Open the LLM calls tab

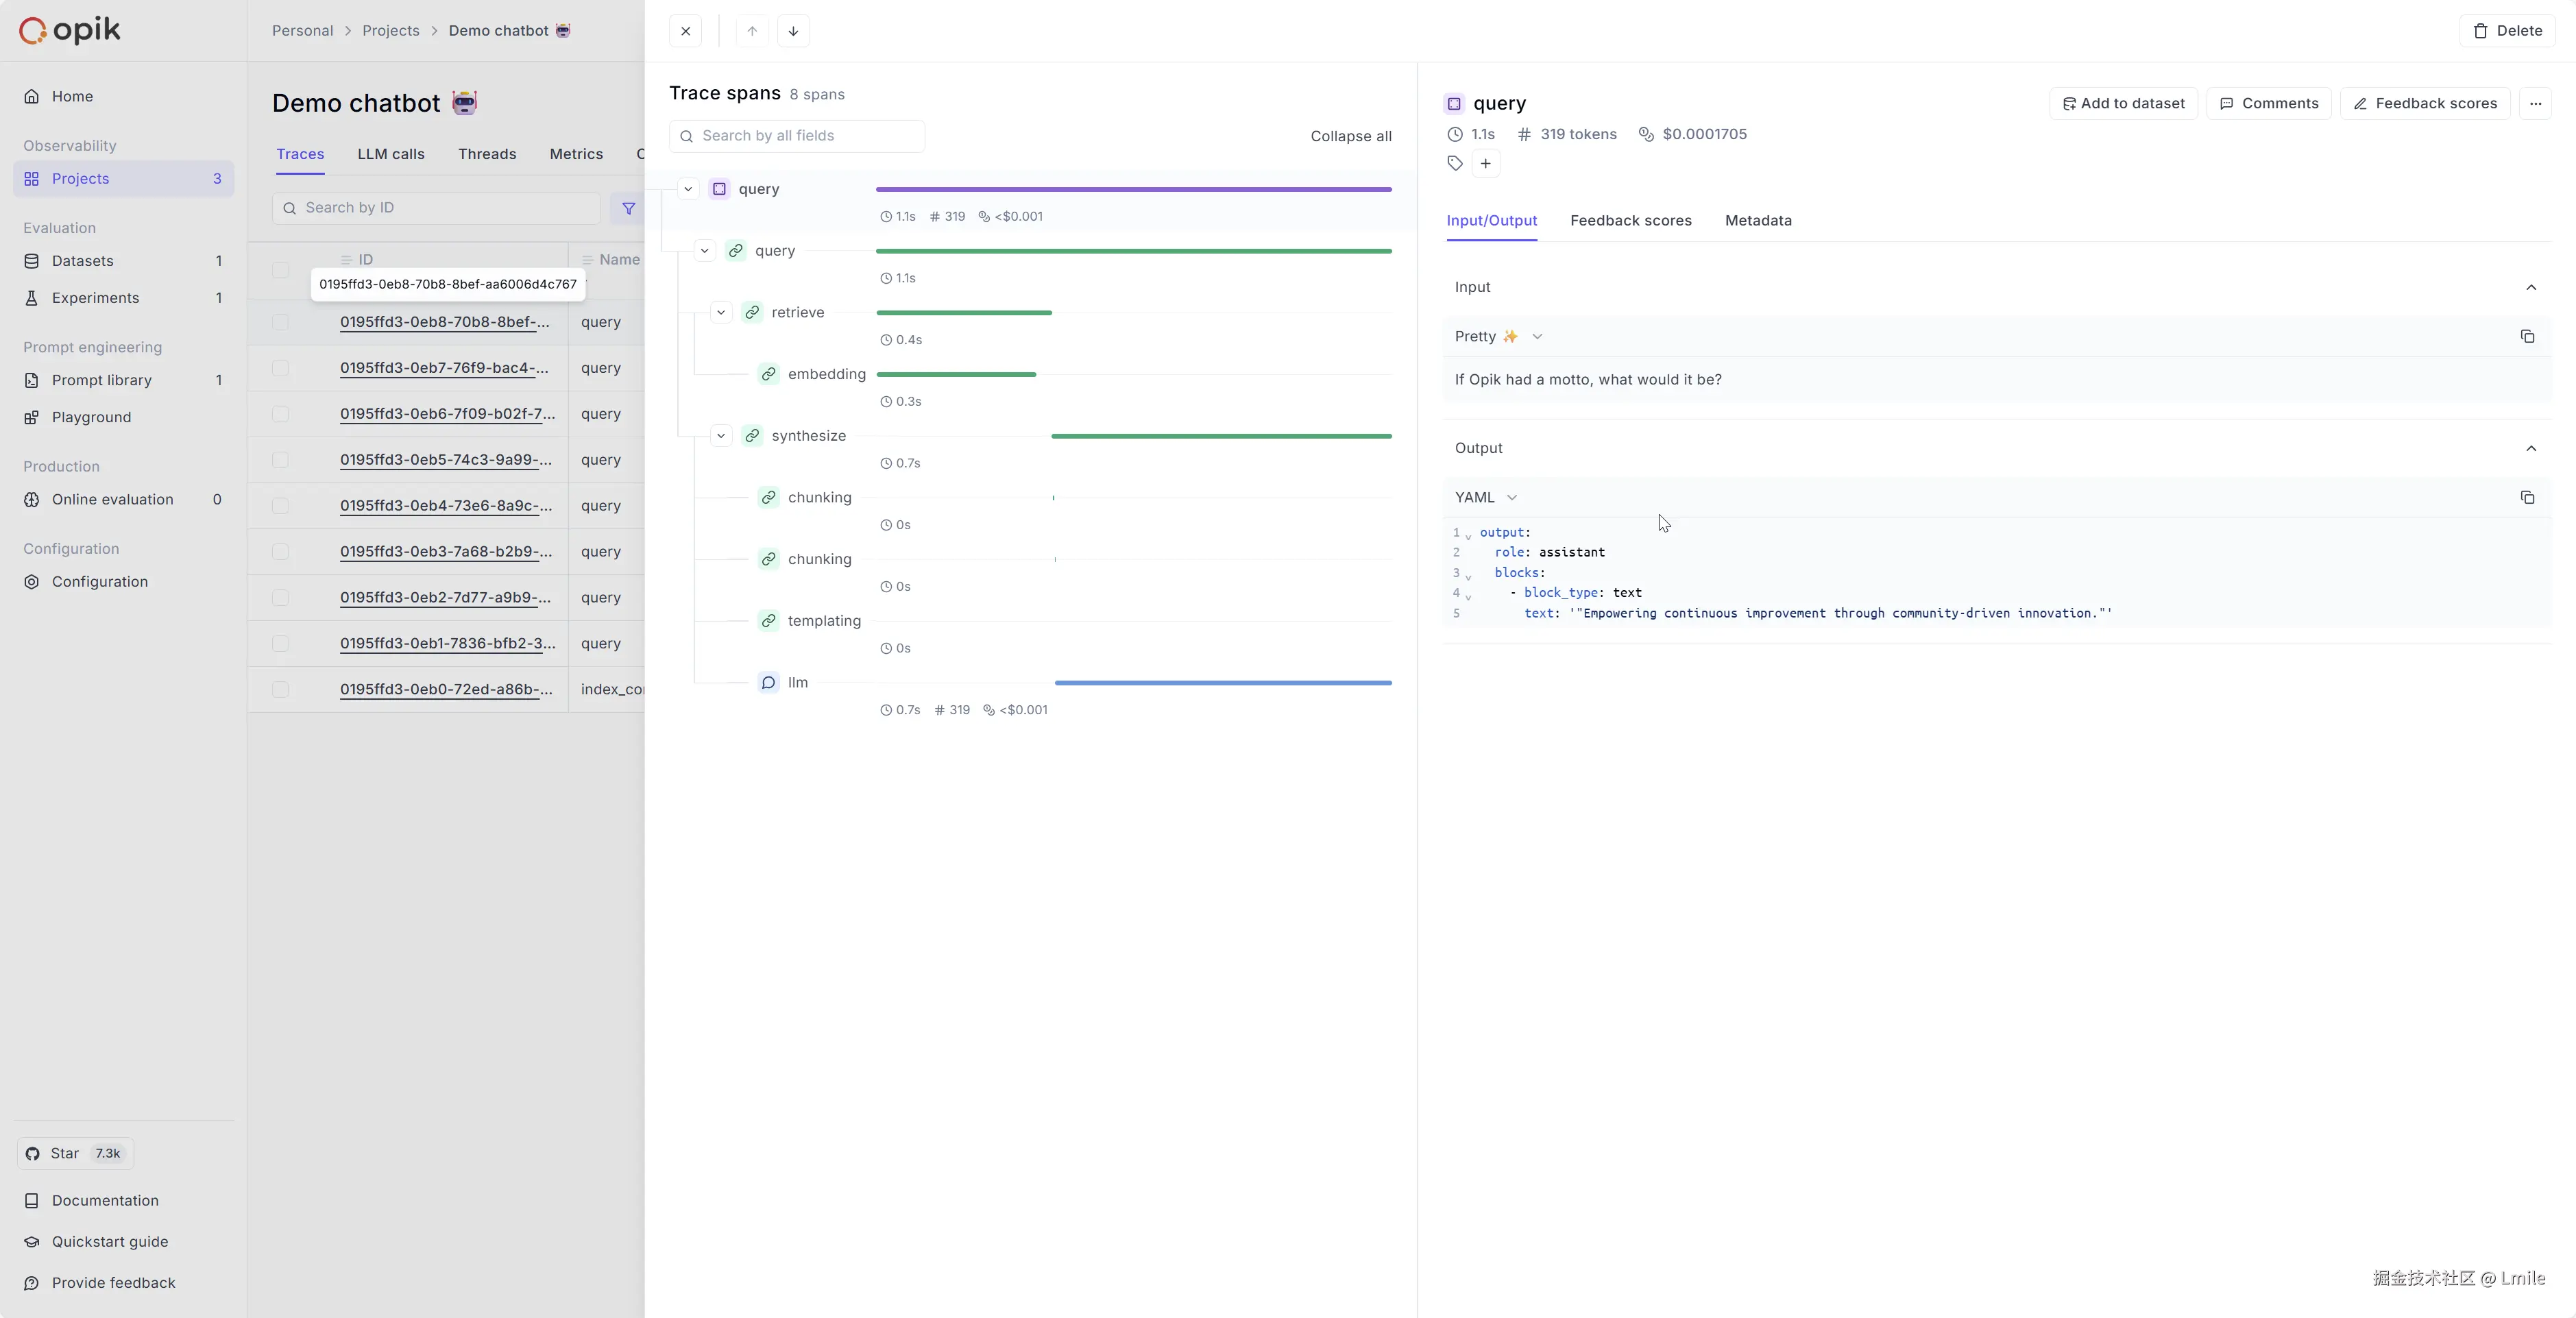tap(391, 154)
